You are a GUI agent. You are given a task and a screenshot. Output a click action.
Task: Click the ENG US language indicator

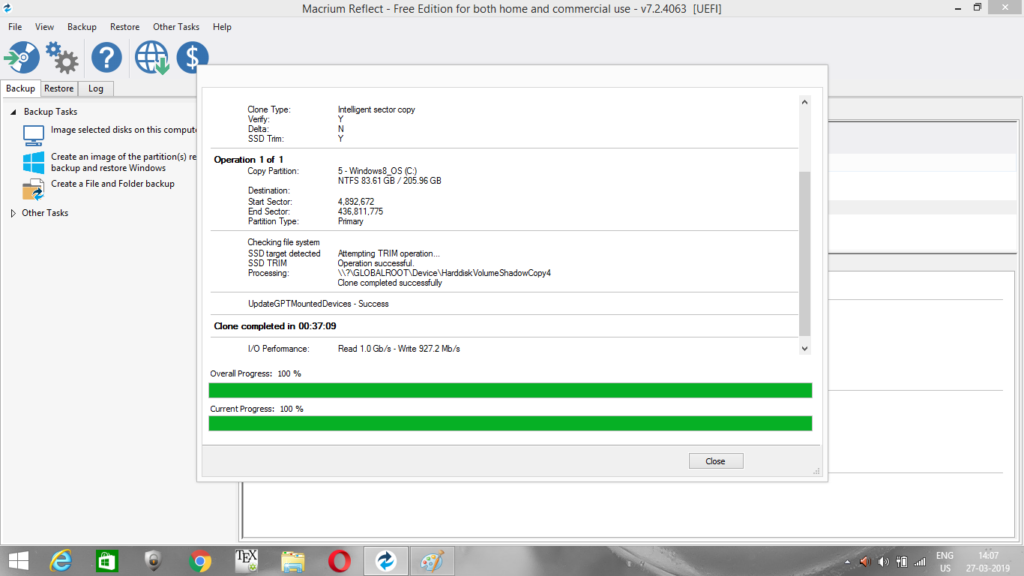945,562
